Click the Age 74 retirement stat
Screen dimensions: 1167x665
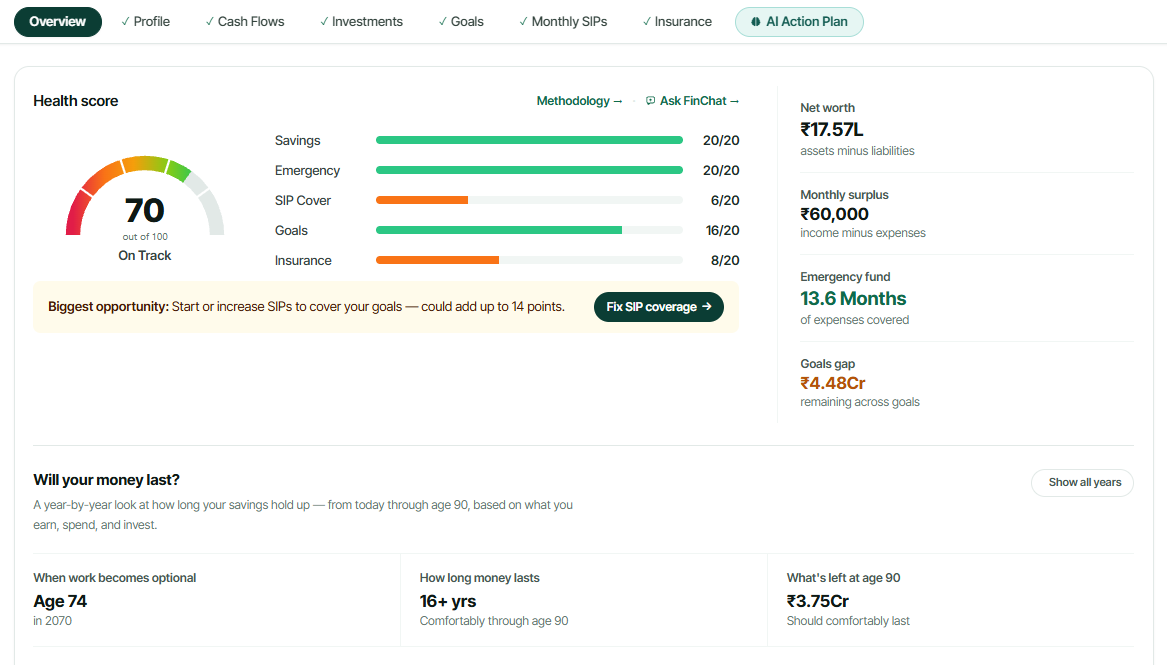[x=60, y=601]
